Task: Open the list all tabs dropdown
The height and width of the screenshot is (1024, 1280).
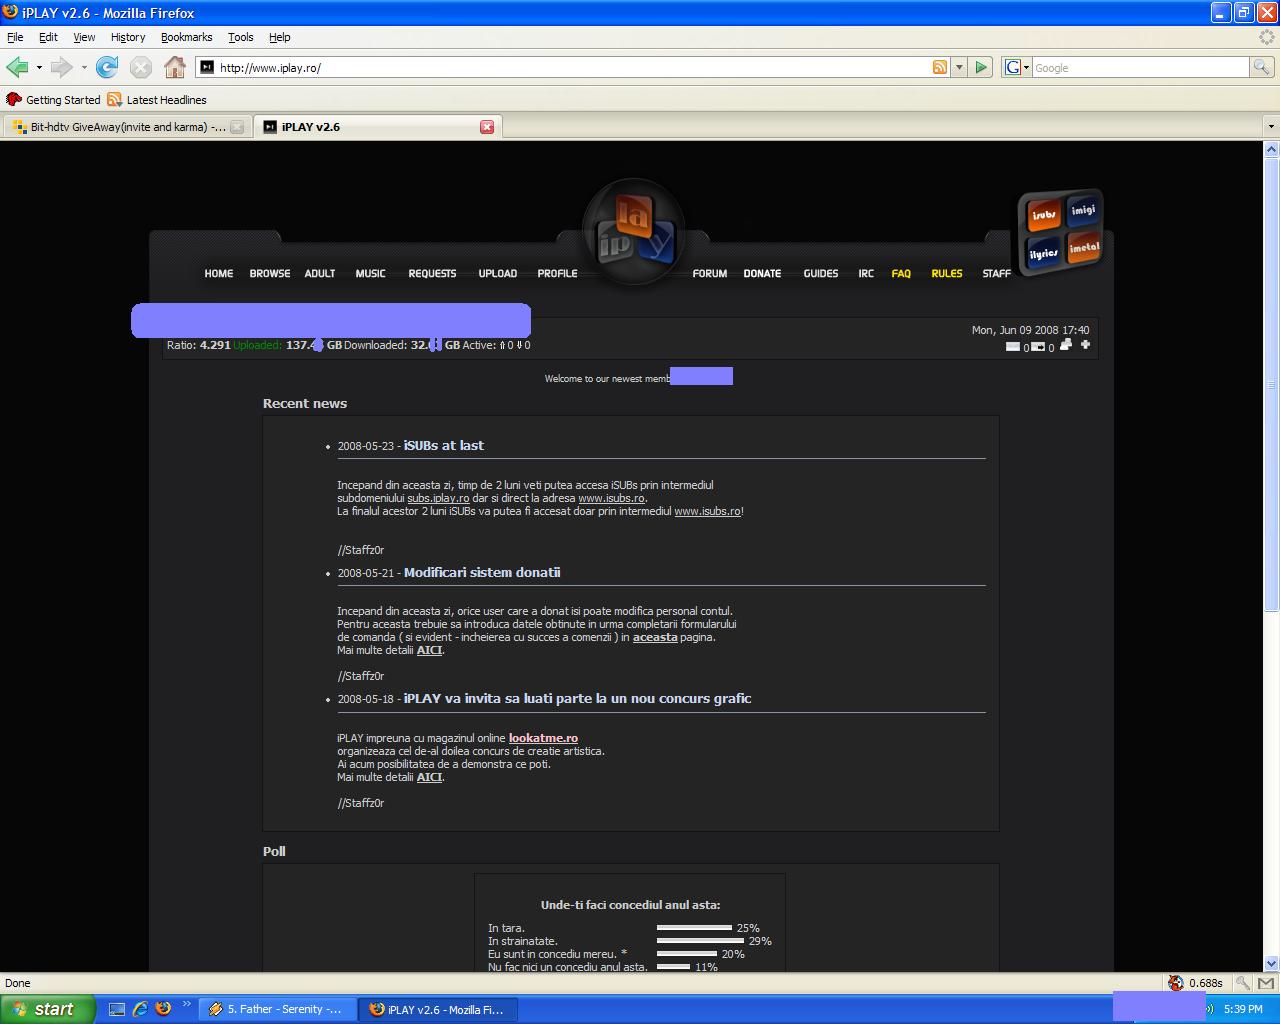Action: coord(1271,127)
